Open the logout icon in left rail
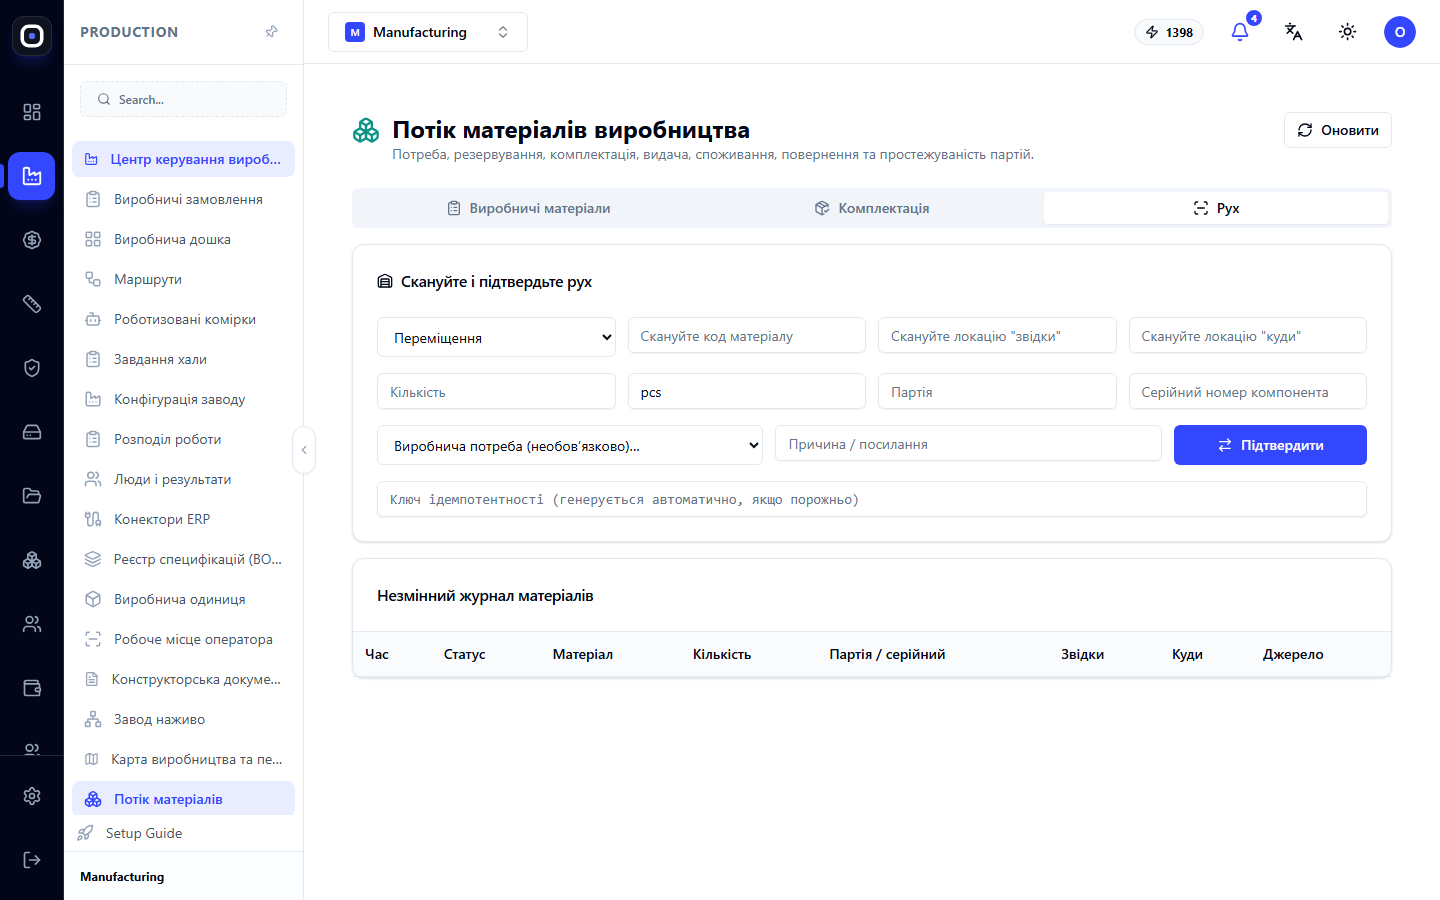1440x900 pixels. [32, 860]
